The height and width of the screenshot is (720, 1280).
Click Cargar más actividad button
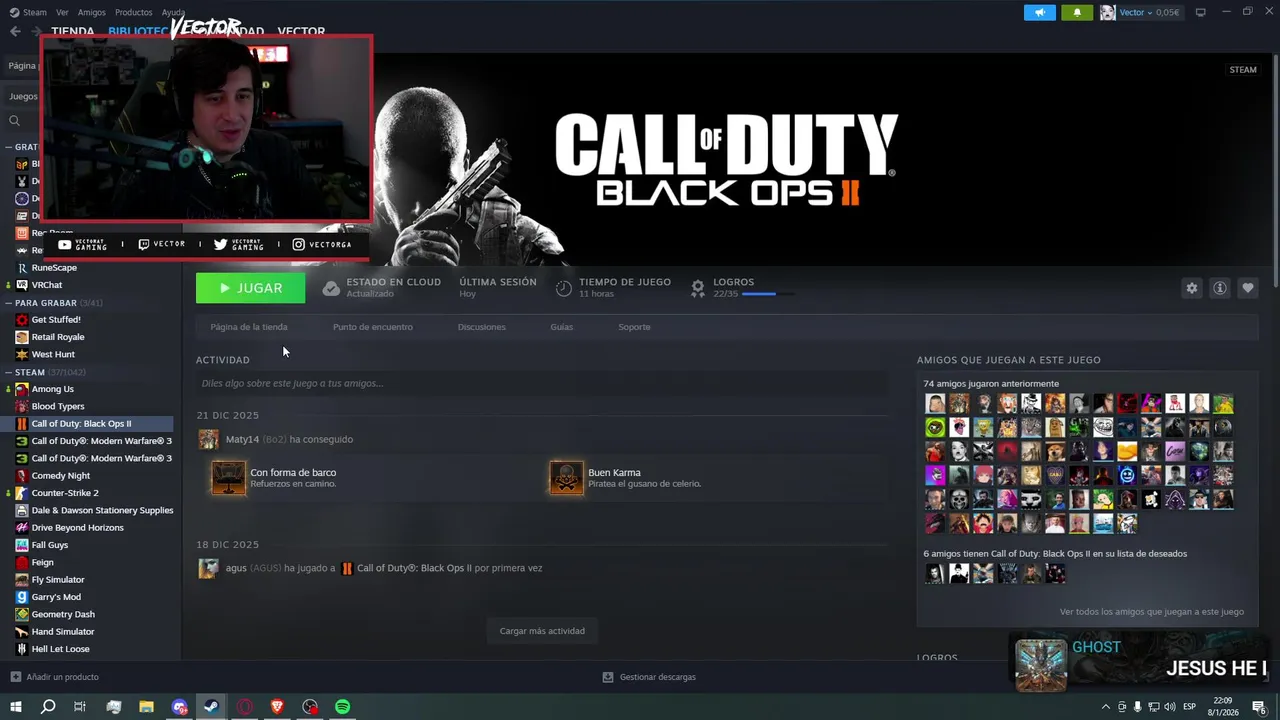click(x=542, y=631)
